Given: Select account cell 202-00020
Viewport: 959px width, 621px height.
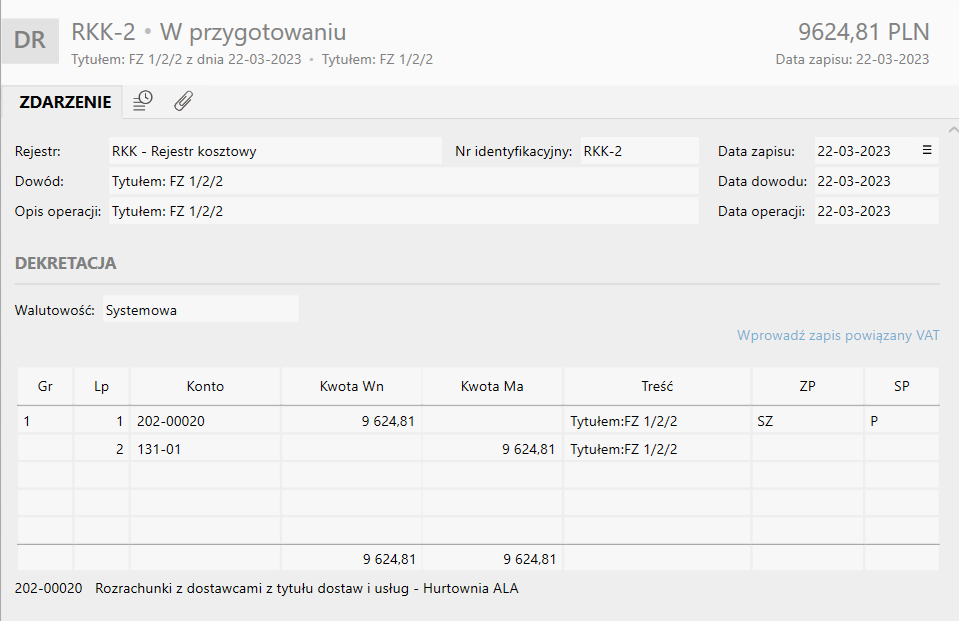Looking at the screenshot, I should tap(206, 421).
